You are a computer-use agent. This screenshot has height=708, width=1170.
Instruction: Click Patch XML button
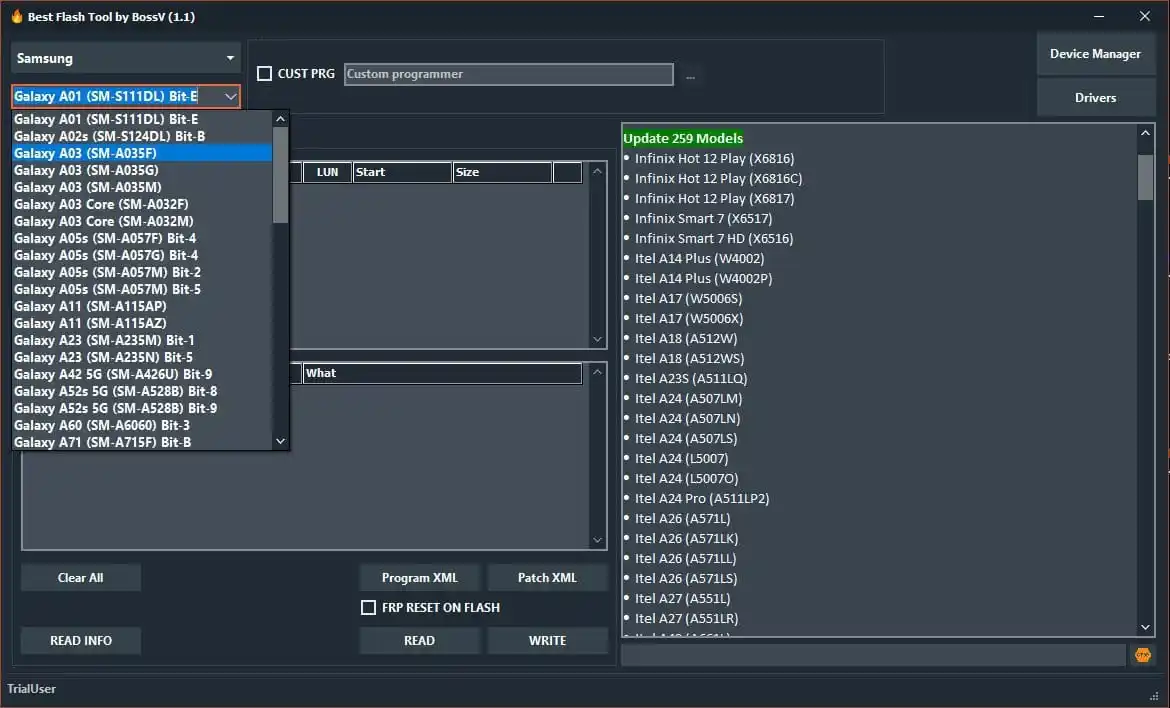click(547, 577)
